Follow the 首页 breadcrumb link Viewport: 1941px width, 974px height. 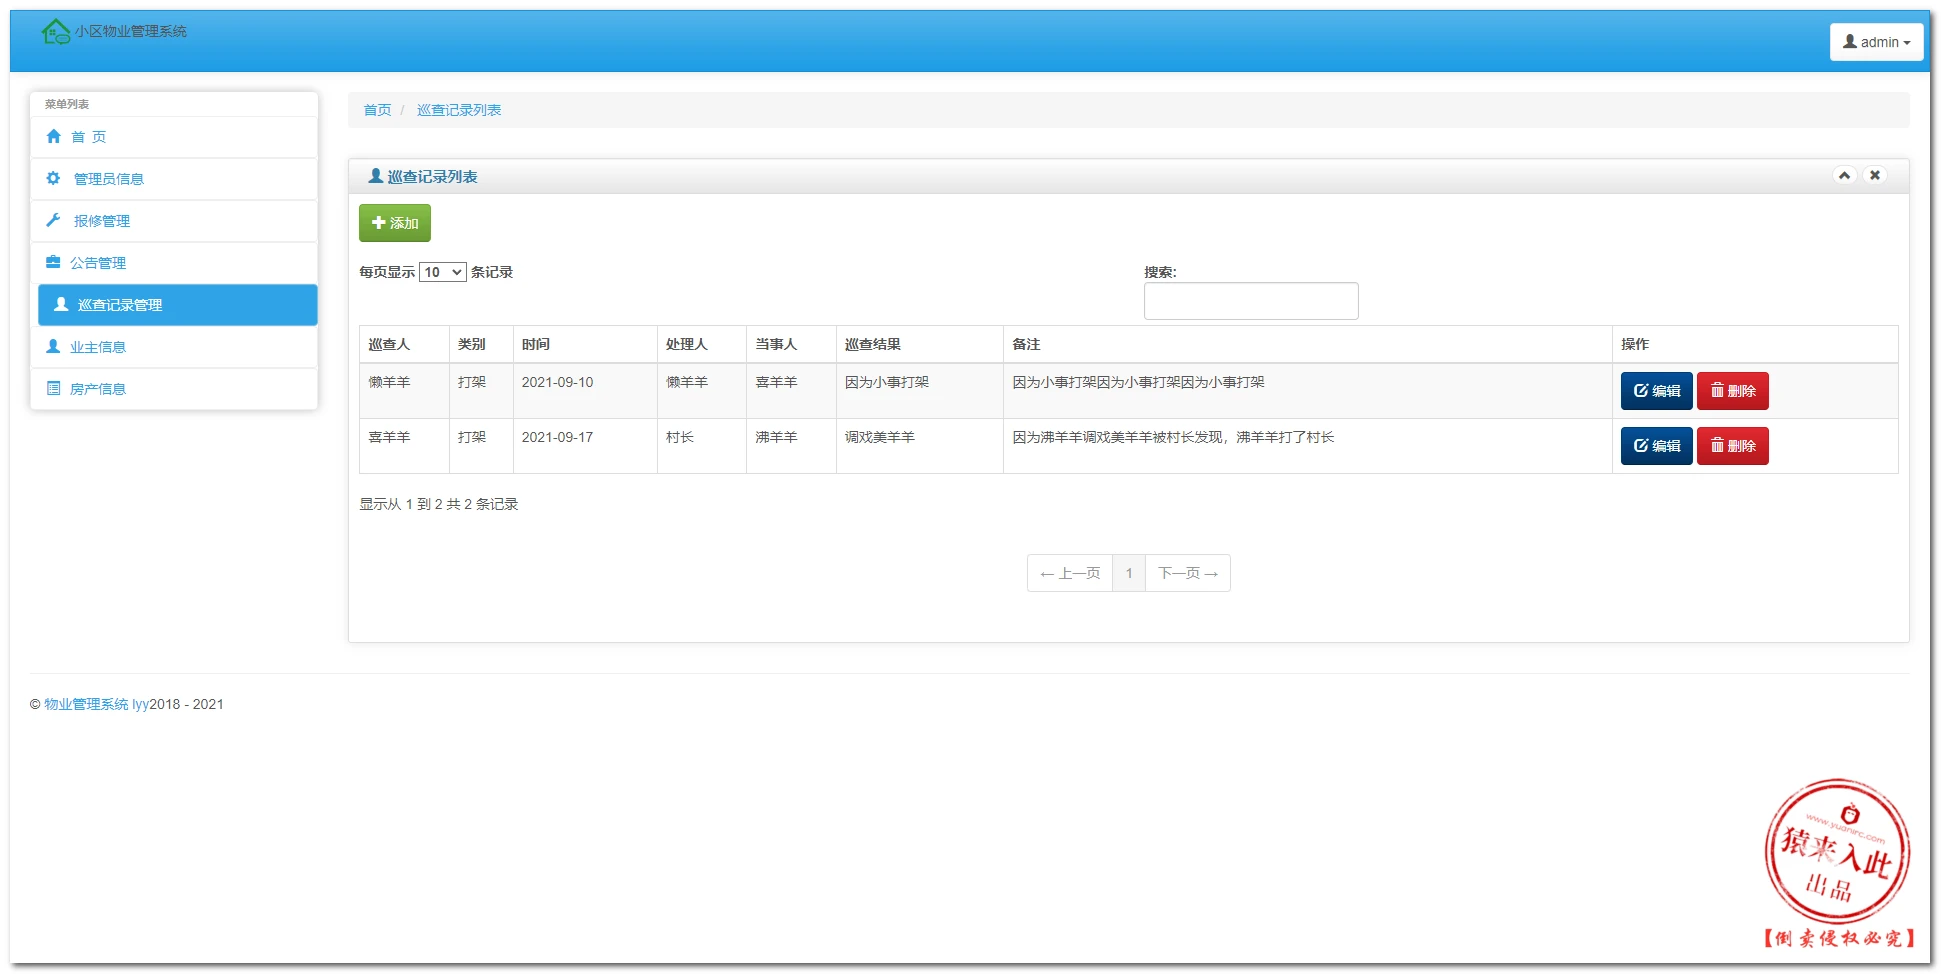click(x=377, y=110)
